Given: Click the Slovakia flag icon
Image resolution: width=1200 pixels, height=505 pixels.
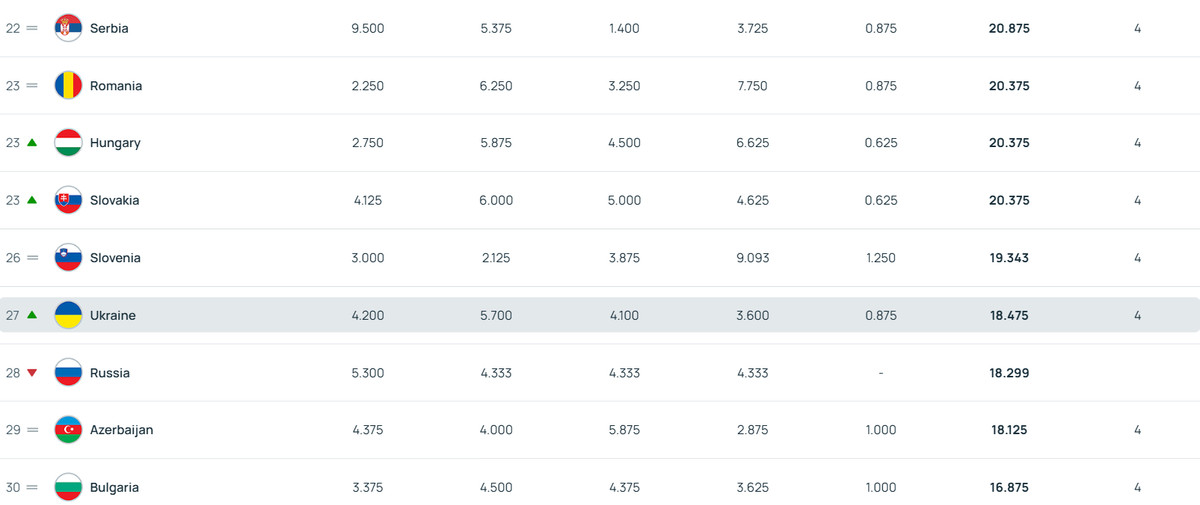Looking at the screenshot, I should click(68, 200).
